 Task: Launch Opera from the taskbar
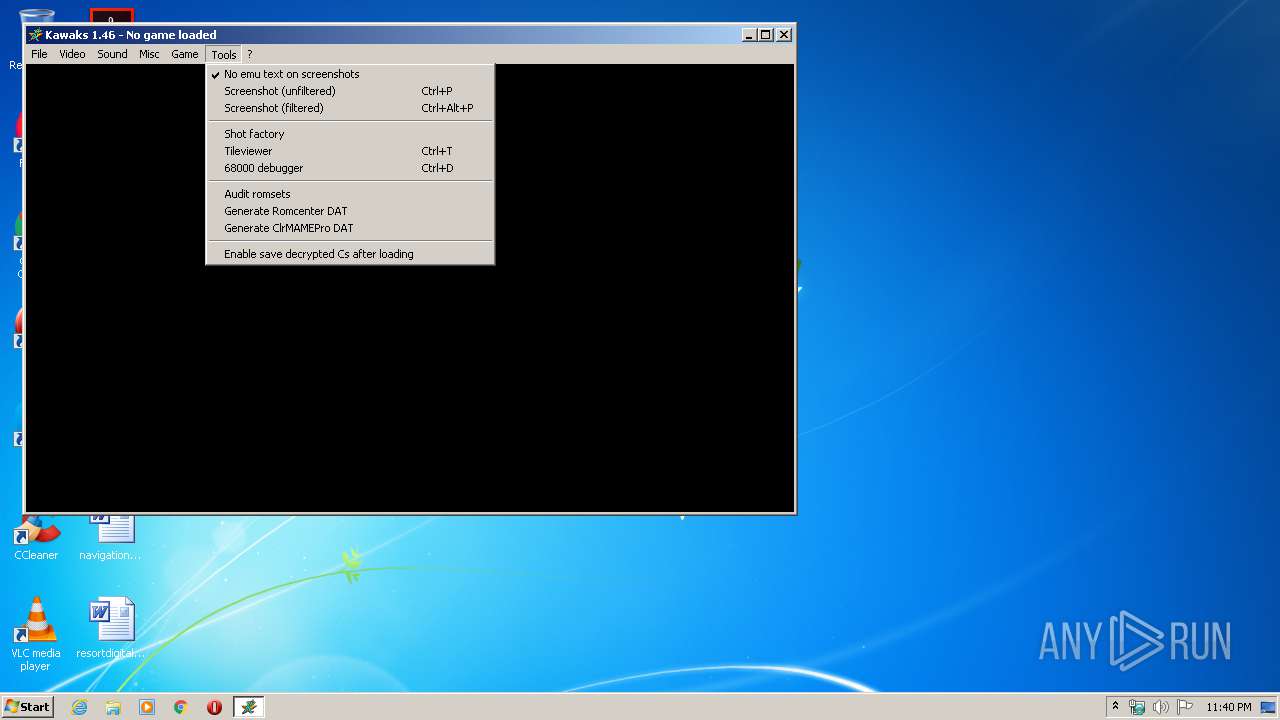[x=214, y=707]
